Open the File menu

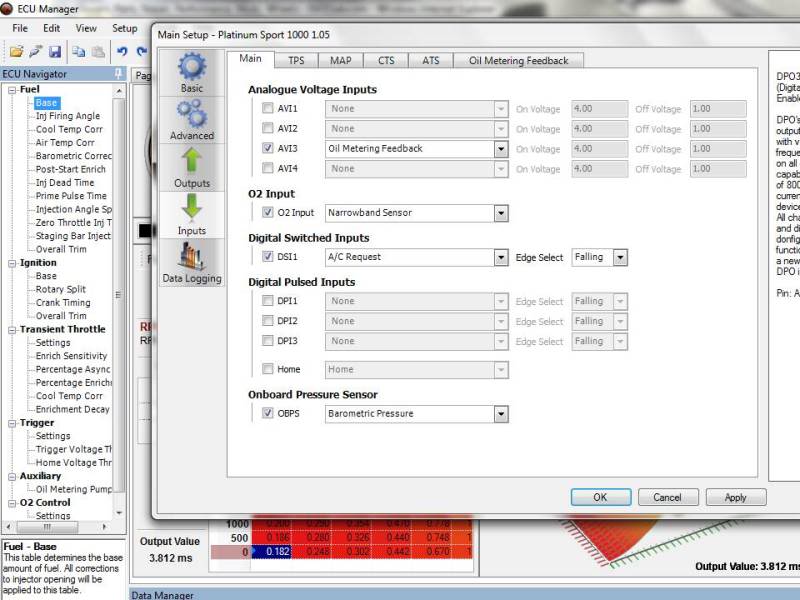[x=20, y=29]
